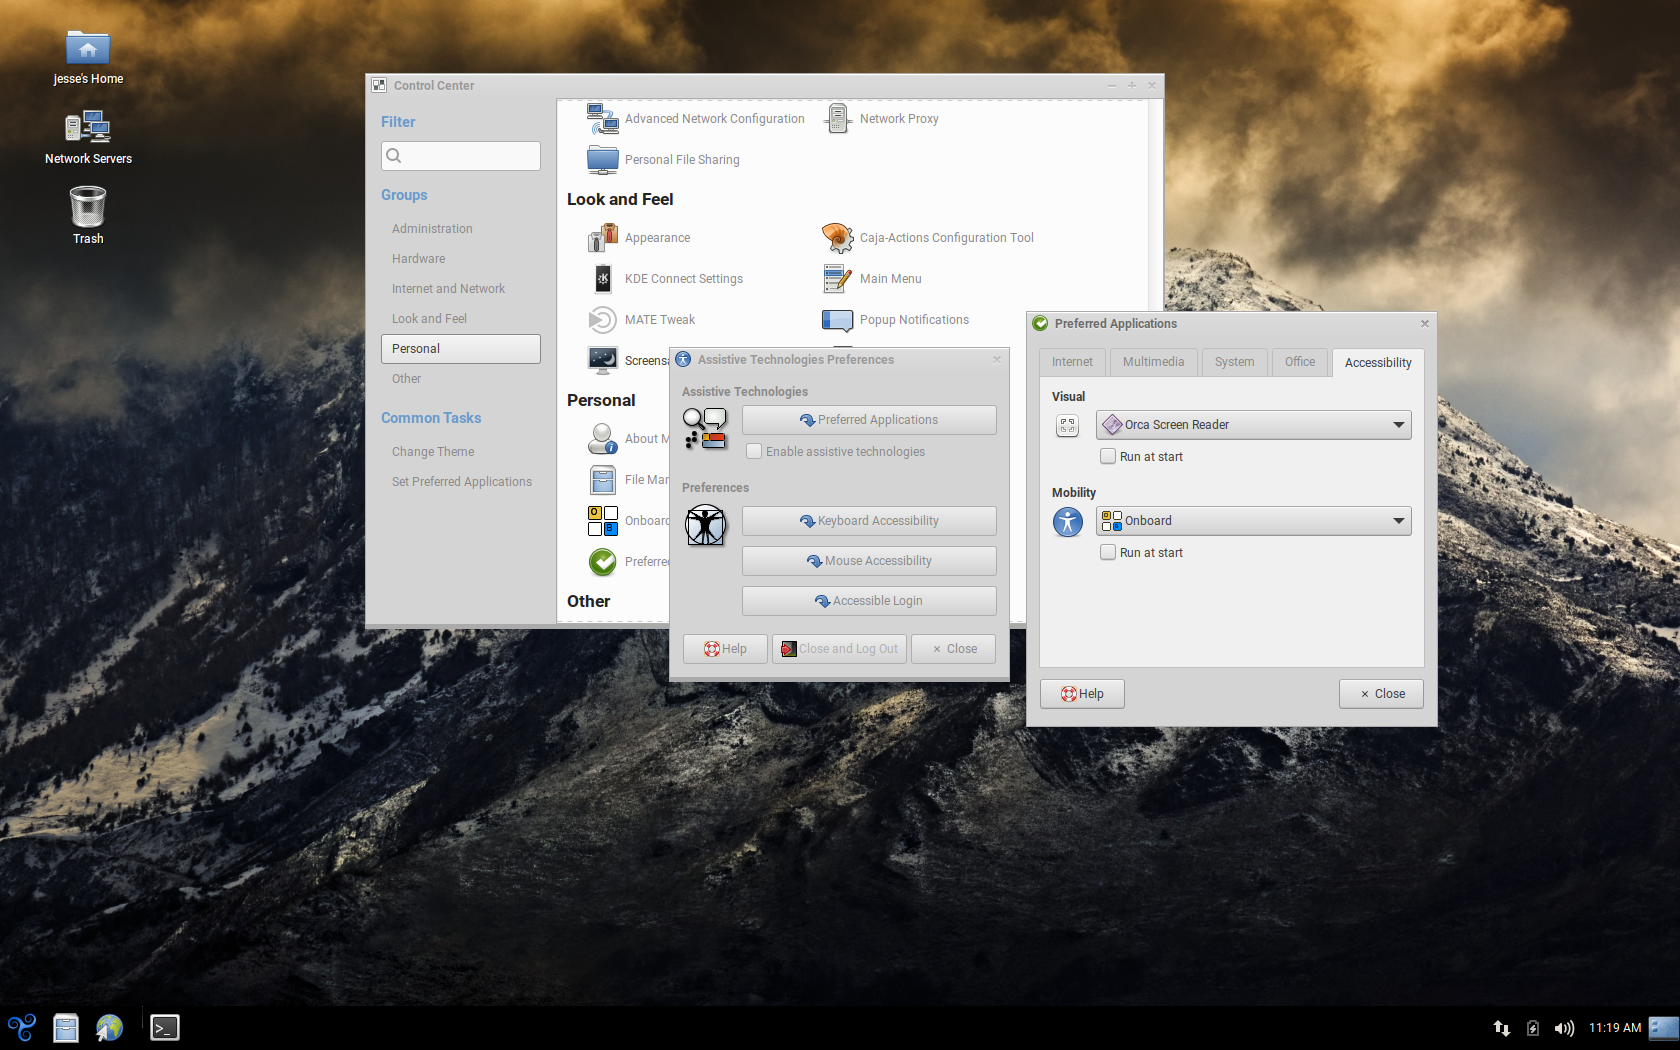Viewport: 1680px width, 1050px height.
Task: Click the Vitruvian man accessibility icon
Action: [705, 525]
